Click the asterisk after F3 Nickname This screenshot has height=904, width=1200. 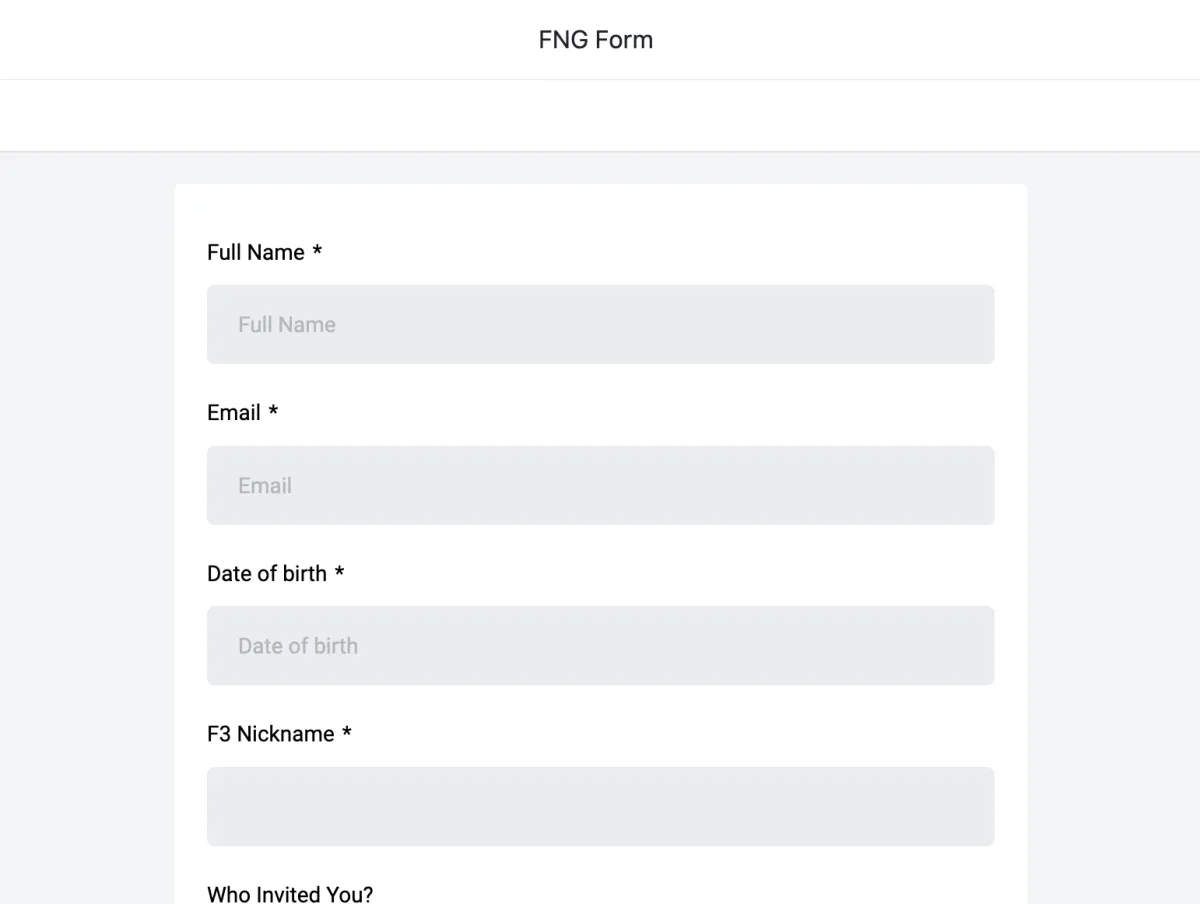(347, 735)
